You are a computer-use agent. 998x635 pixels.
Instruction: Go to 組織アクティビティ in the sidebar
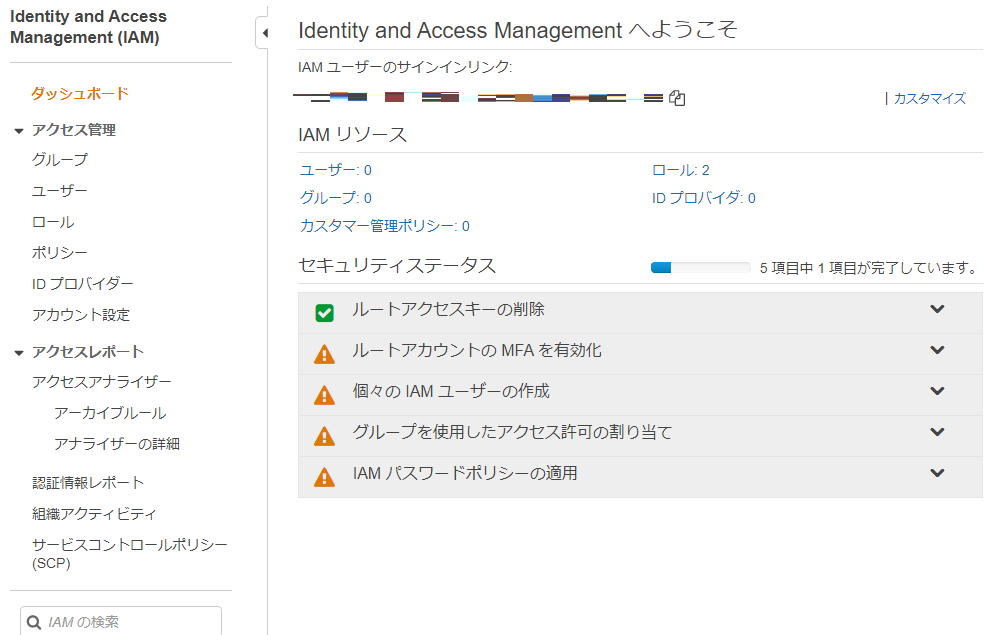coord(94,514)
